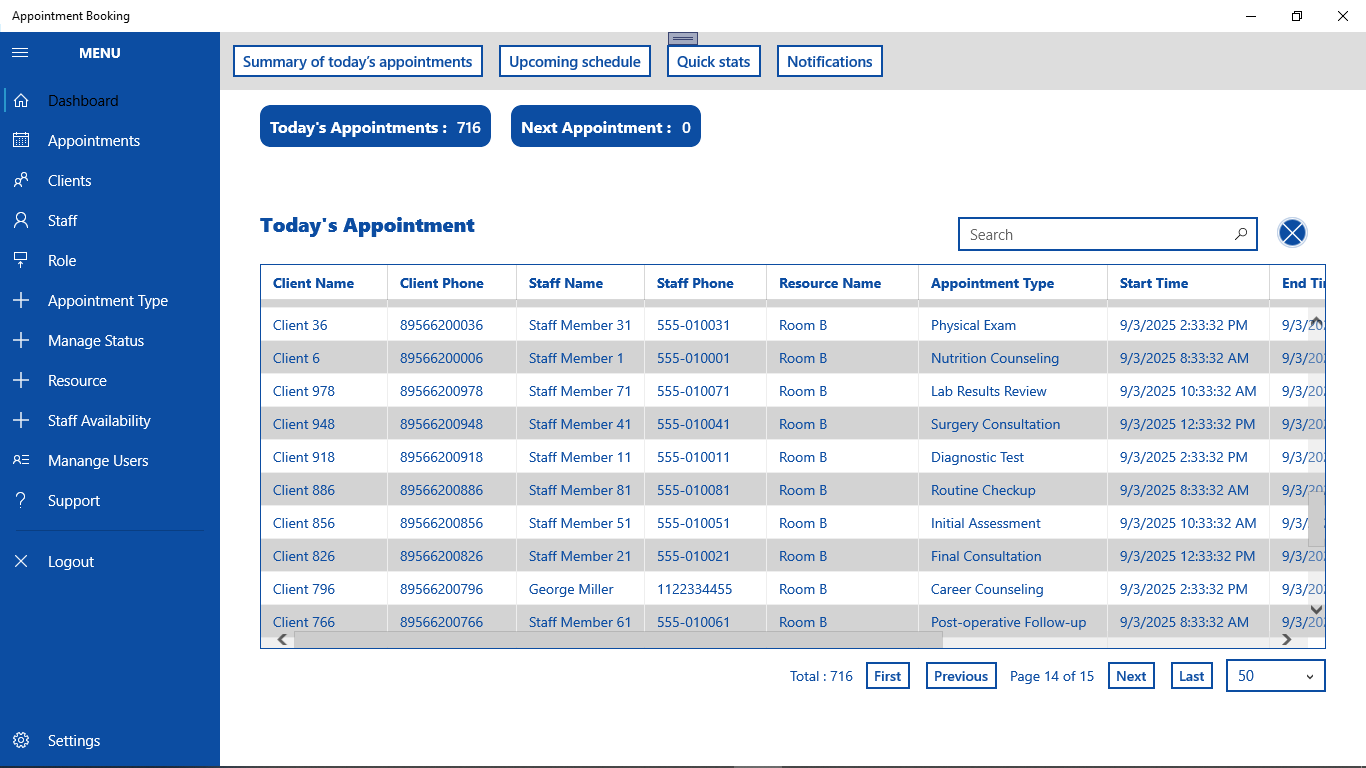Select the Clients people icon

pyautogui.click(x=21, y=181)
